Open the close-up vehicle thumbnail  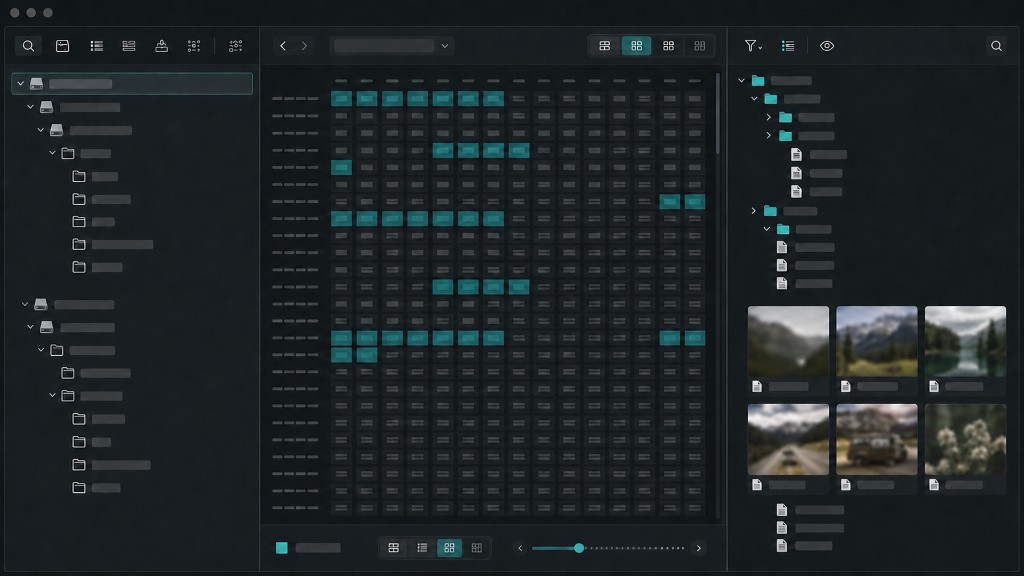pos(876,439)
